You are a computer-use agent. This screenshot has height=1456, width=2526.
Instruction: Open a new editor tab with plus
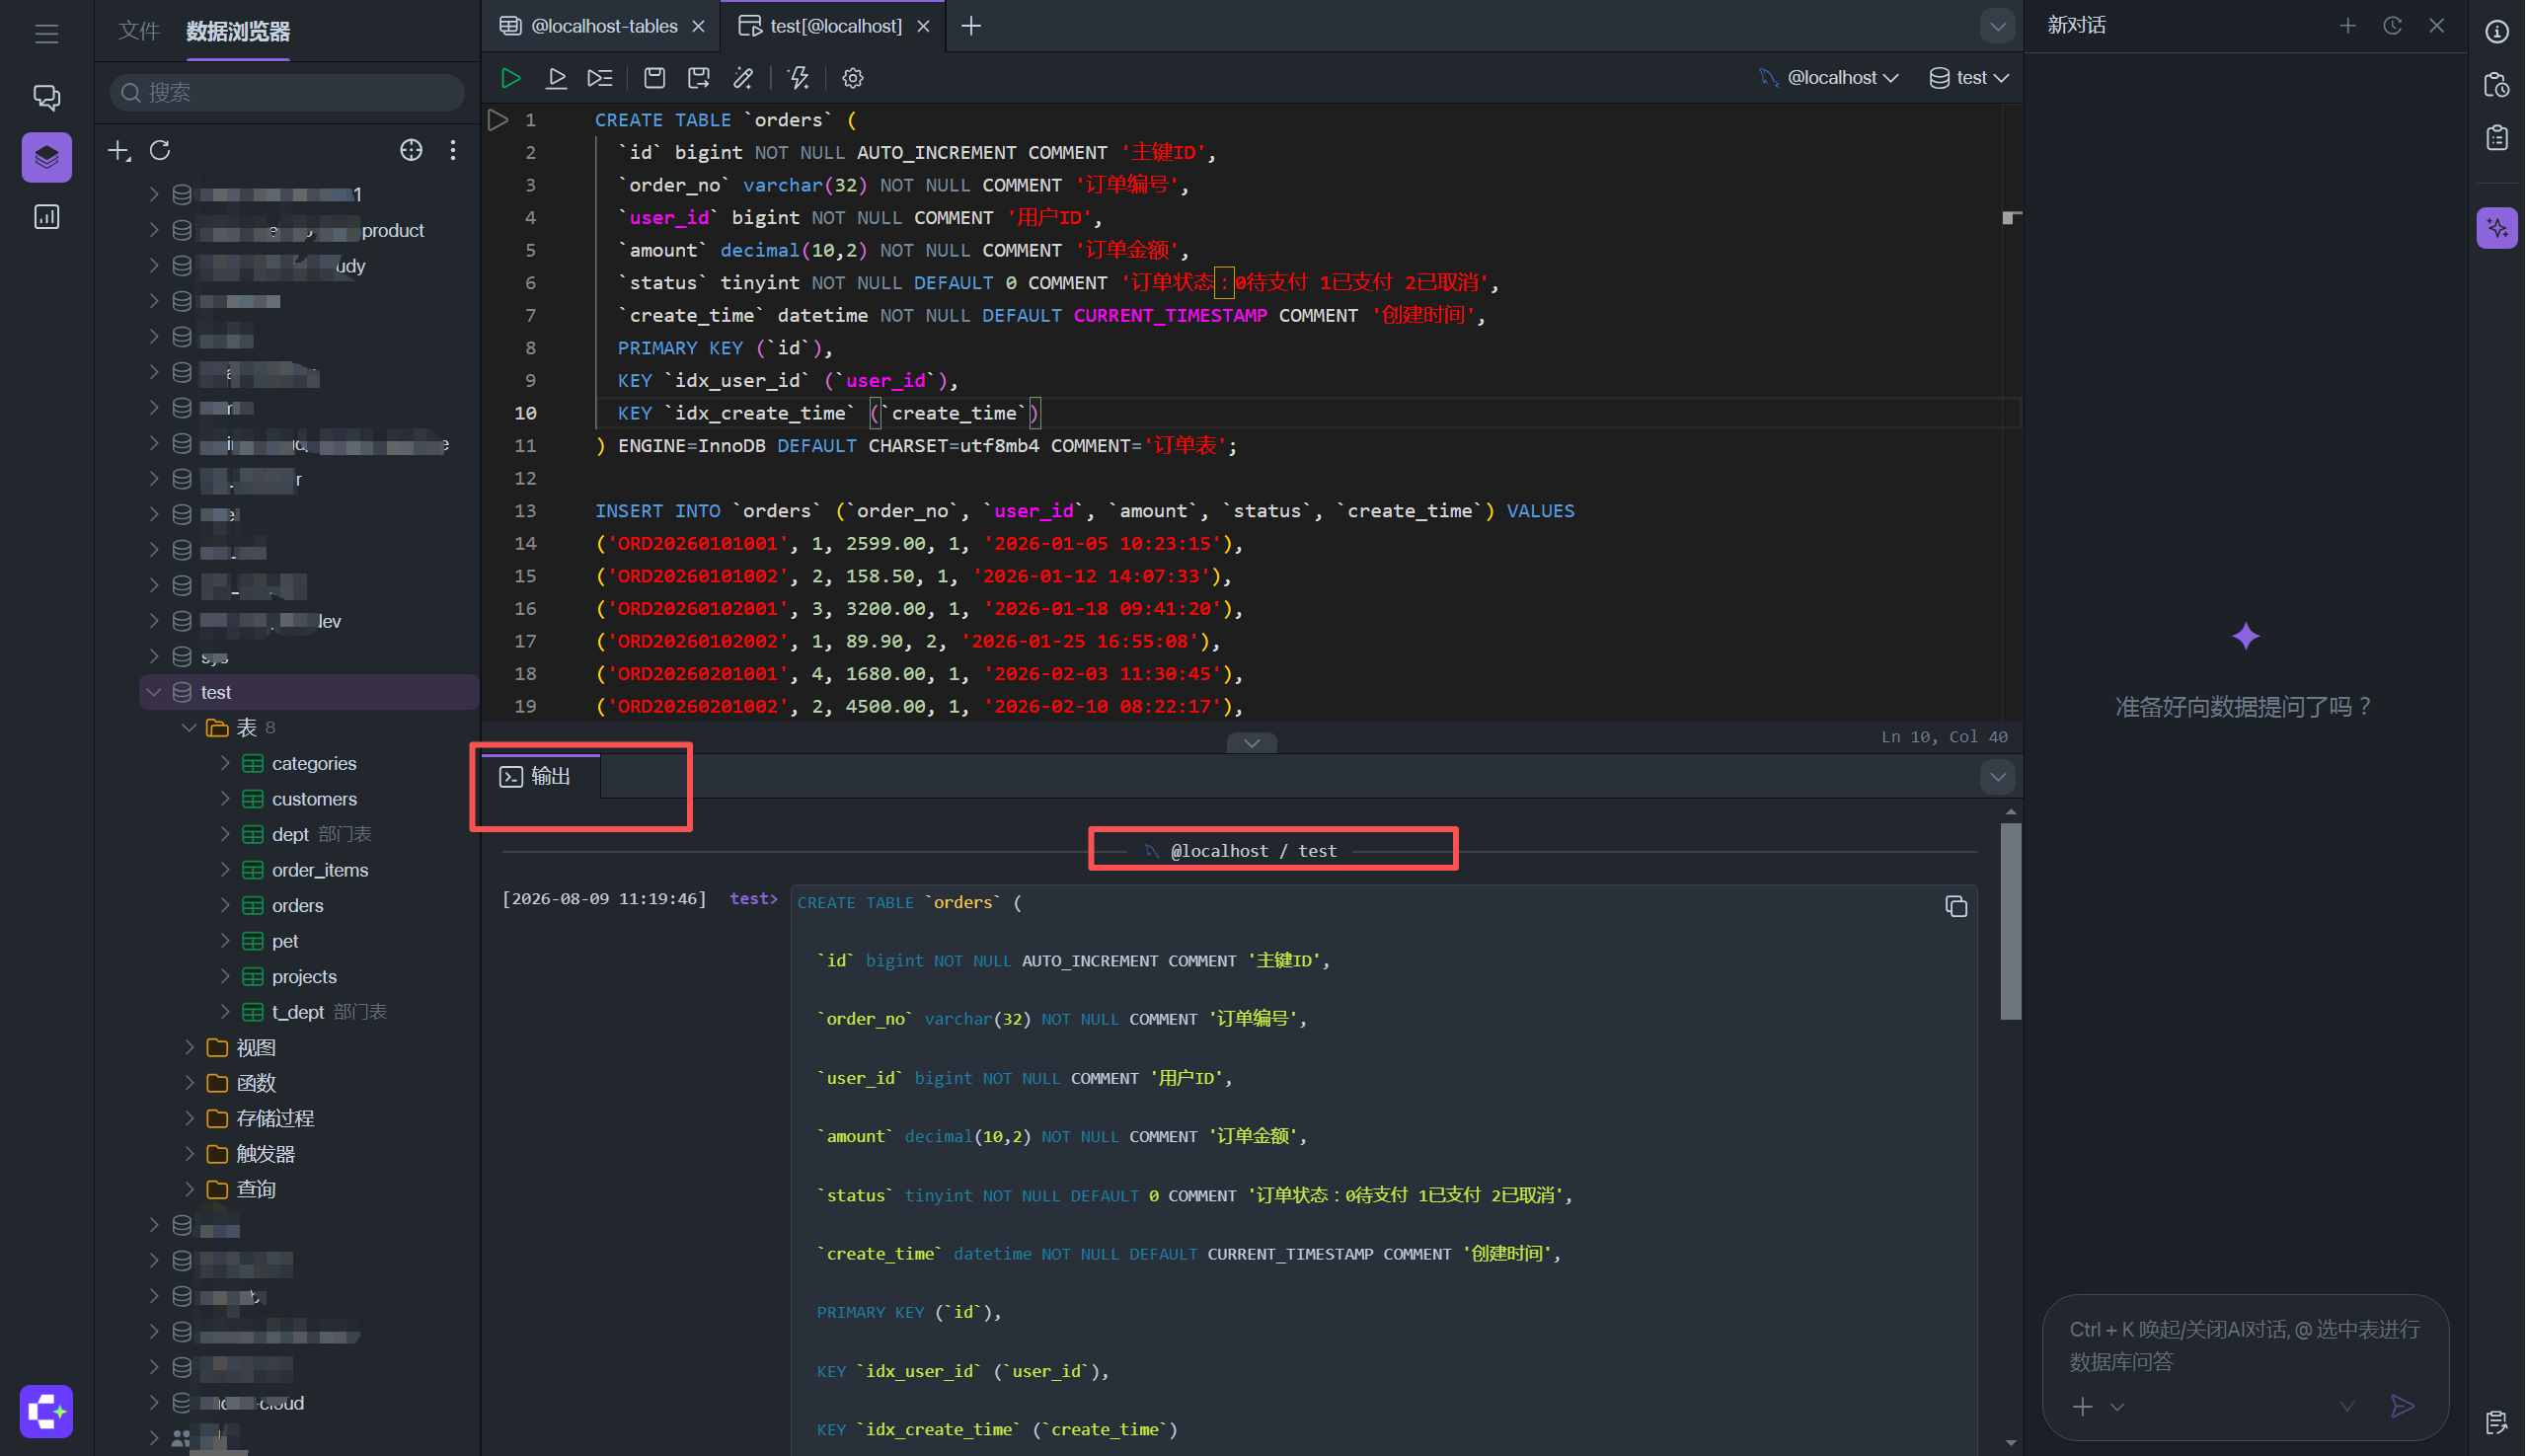click(x=970, y=26)
